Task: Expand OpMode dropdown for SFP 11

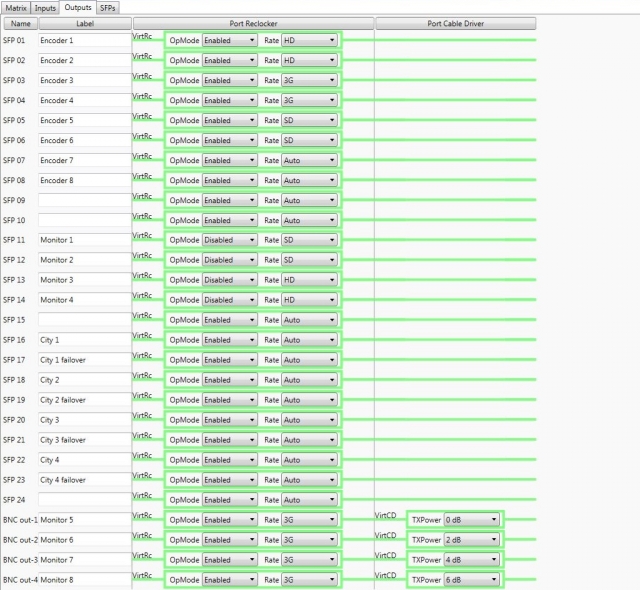Action: coord(230,241)
